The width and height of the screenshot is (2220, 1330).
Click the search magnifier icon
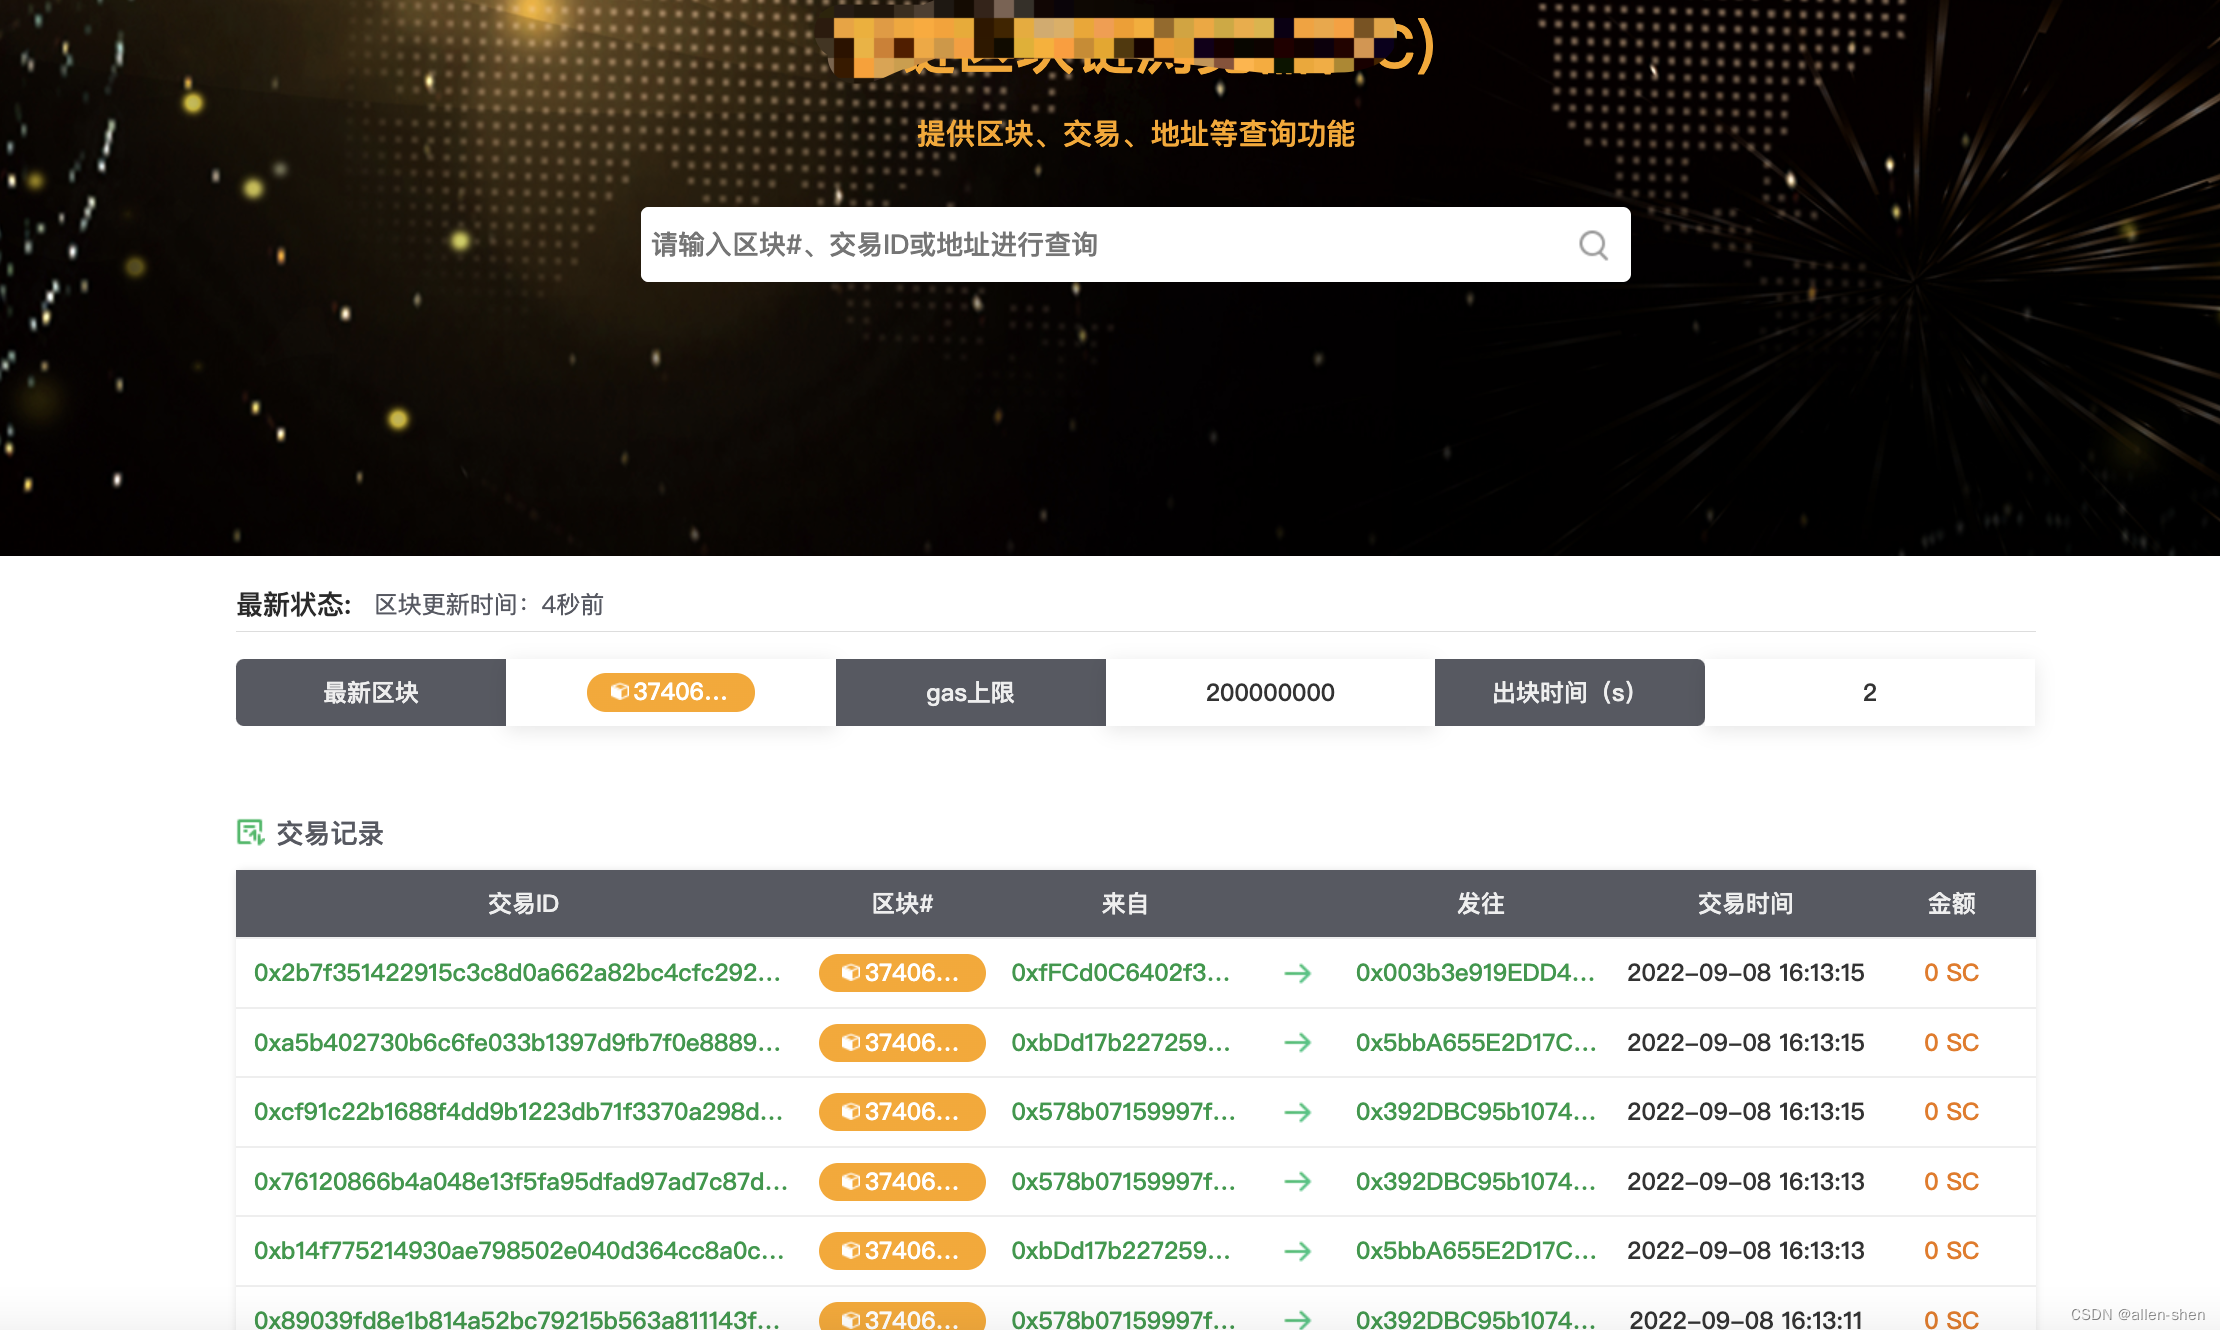click(x=1593, y=245)
